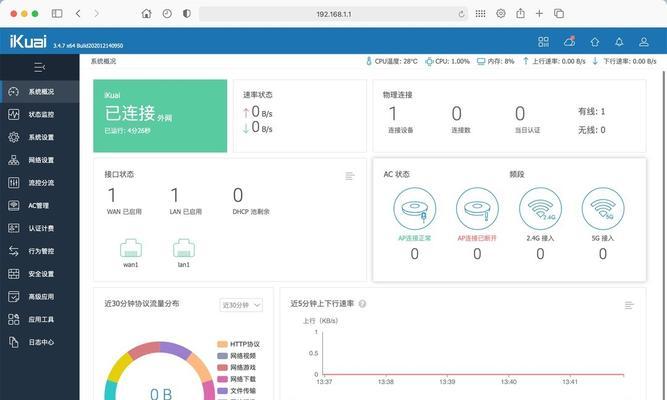Click the Safari home button
This screenshot has height=400, width=667.
pos(146,14)
